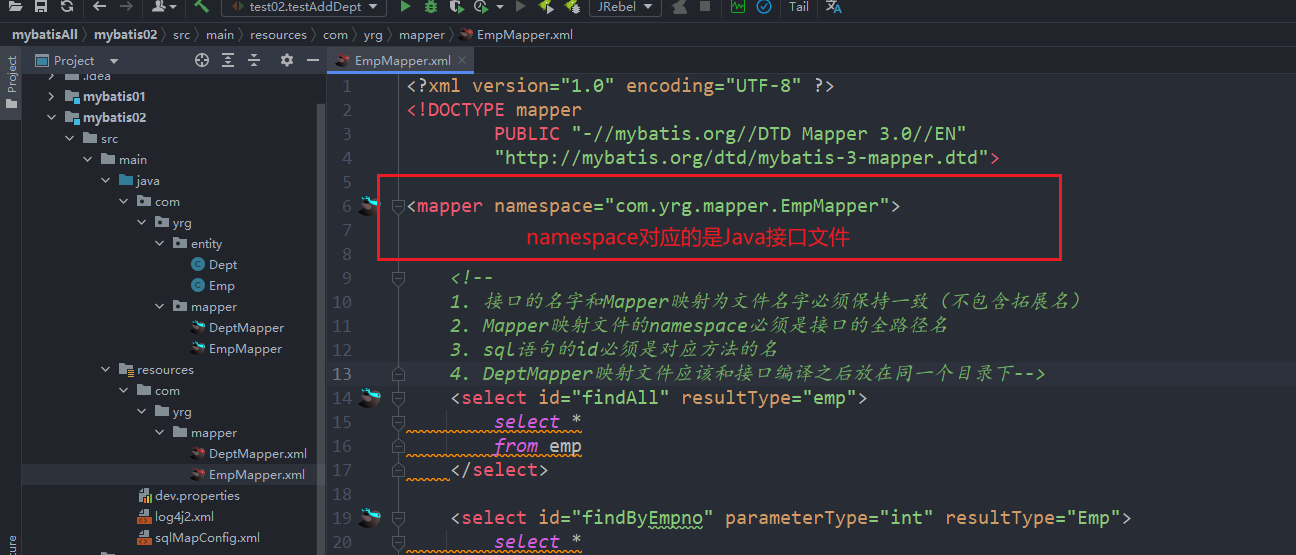Build the project with the hammer icon
Image resolution: width=1296 pixels, height=555 pixels.
pos(202,7)
